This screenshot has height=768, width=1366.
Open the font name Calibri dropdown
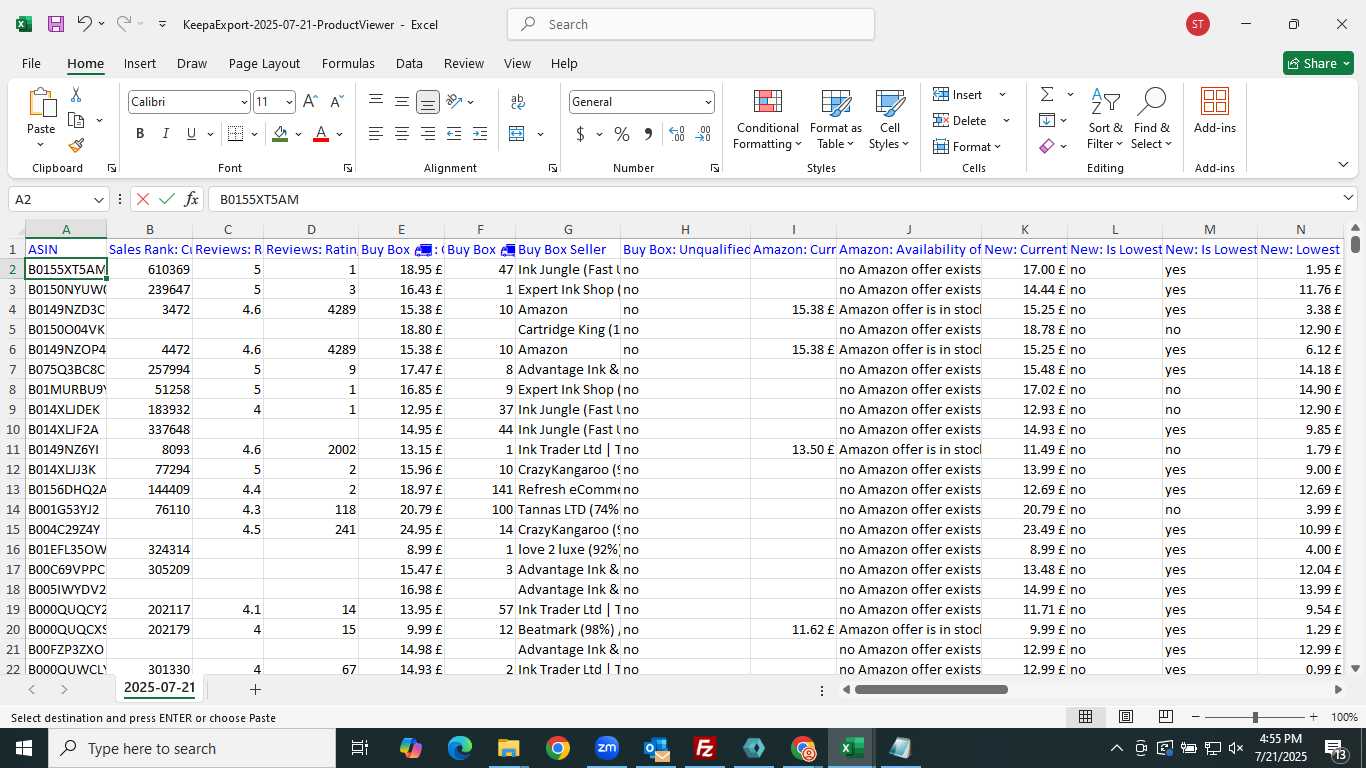point(244,102)
